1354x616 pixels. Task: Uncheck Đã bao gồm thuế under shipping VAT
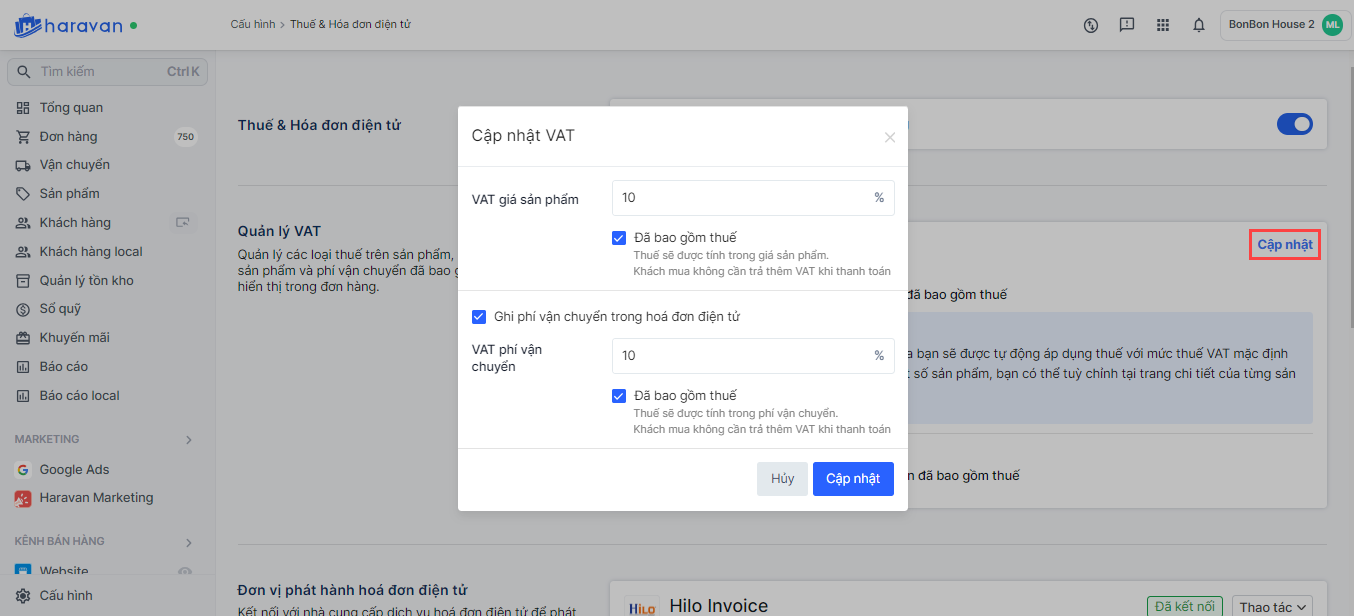tap(619, 396)
